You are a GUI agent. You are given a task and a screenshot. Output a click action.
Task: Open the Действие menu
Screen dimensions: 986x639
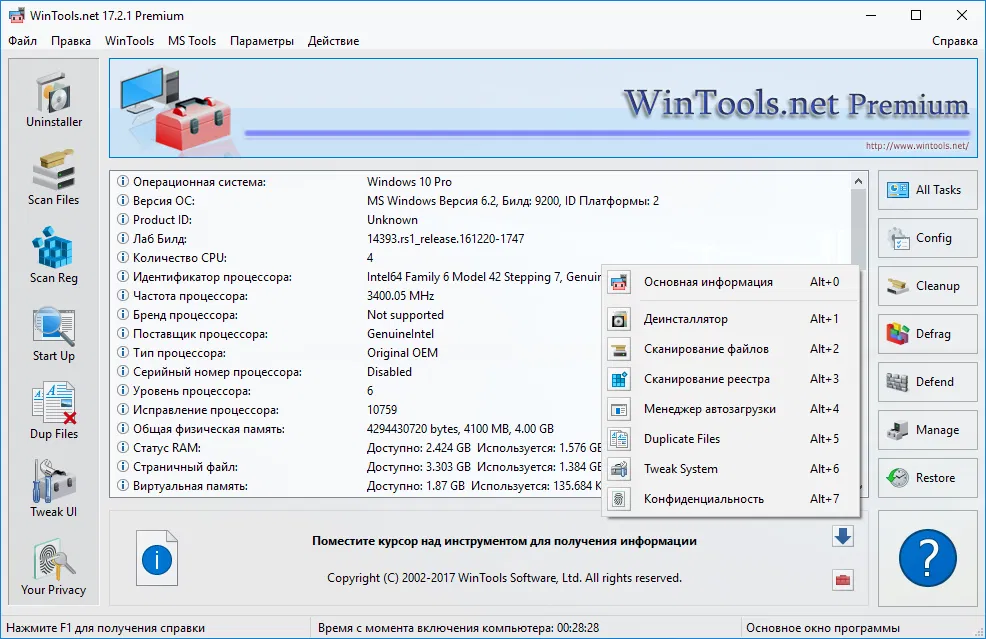pyautogui.click(x=333, y=41)
